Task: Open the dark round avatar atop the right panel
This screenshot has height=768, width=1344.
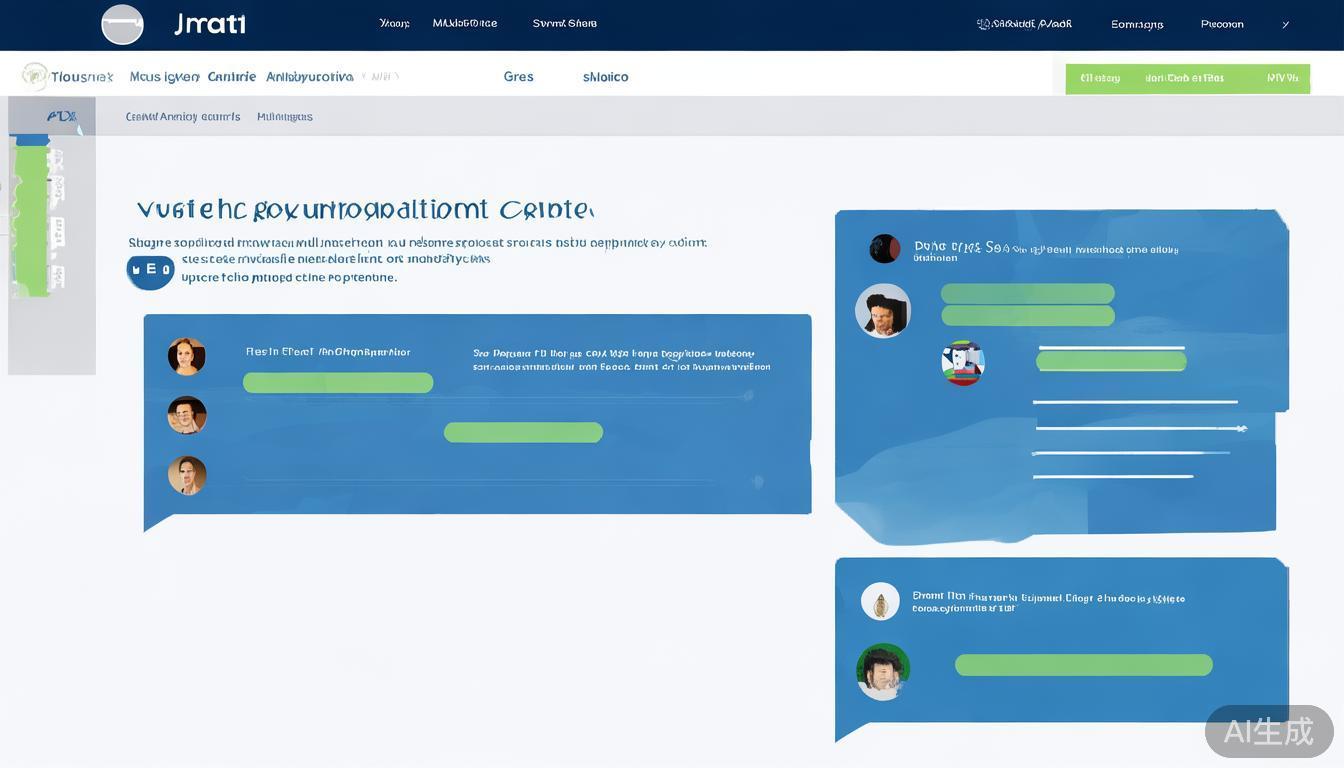Action: (884, 248)
